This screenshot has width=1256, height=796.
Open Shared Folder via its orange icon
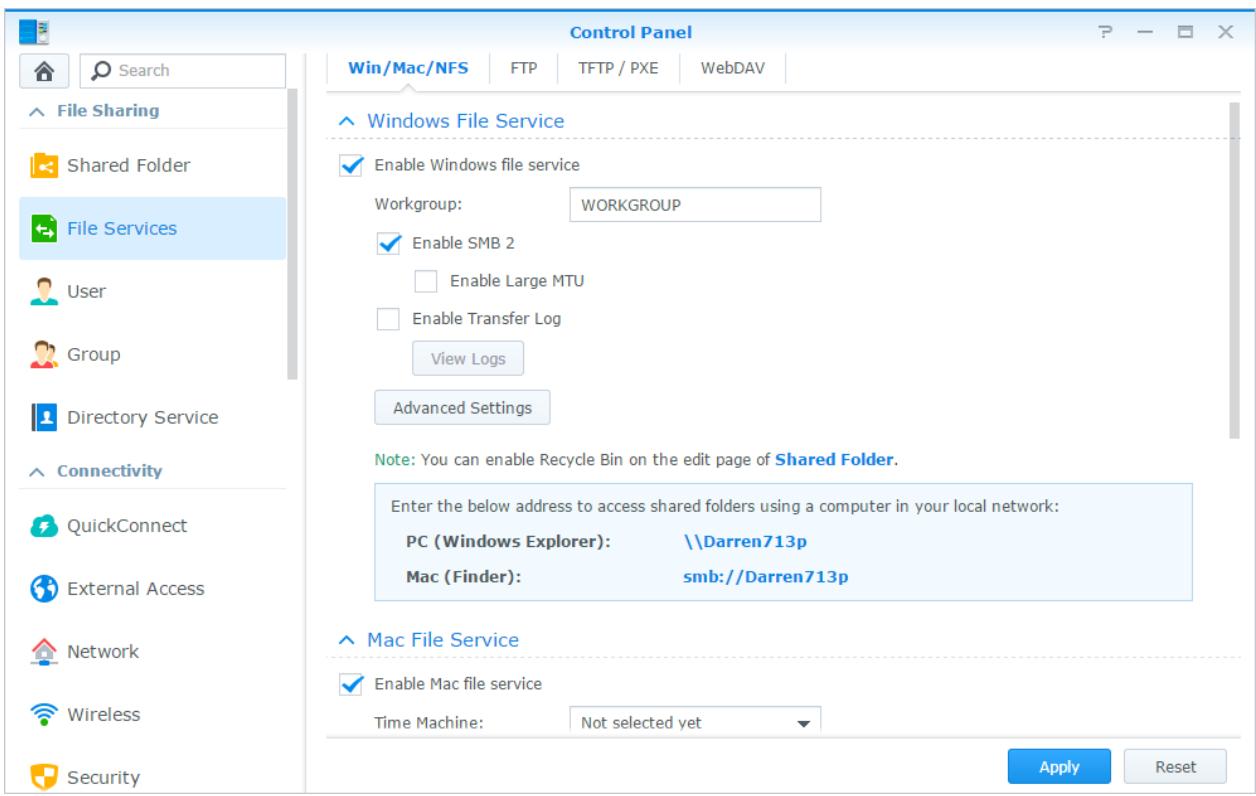44,166
